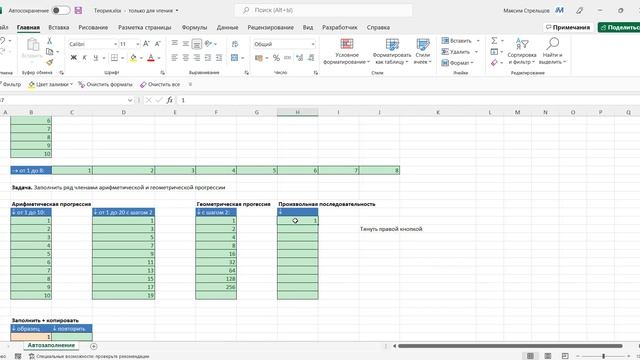Click Очистить форматы in quick toolbar

(105, 84)
